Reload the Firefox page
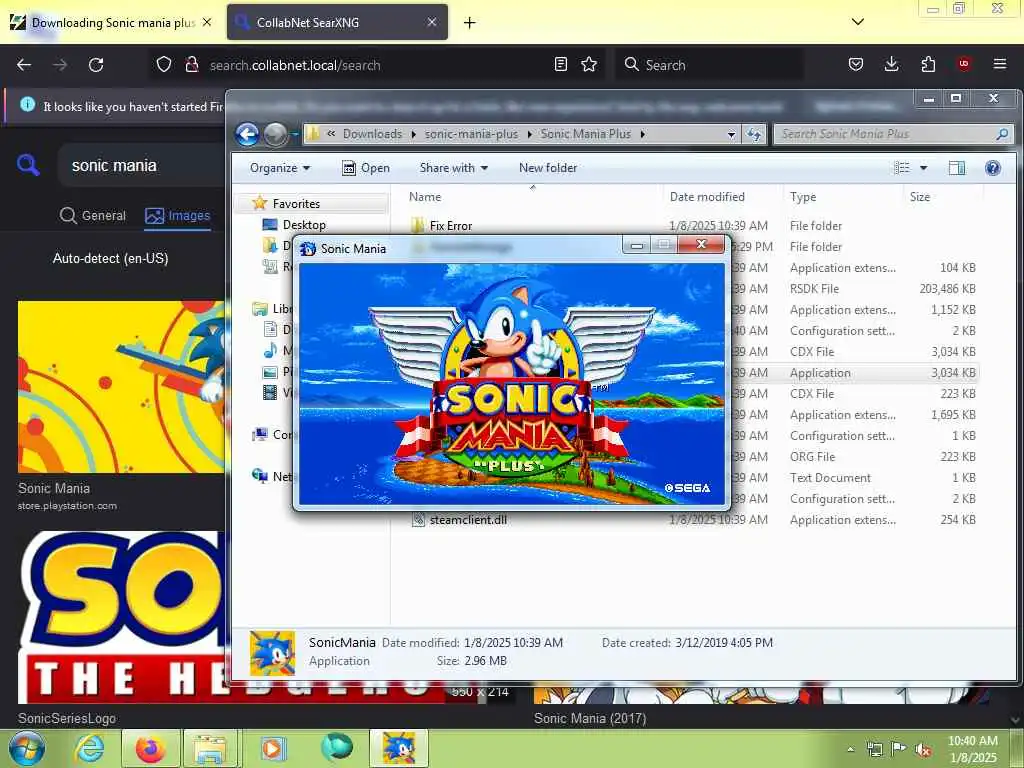 pos(96,65)
